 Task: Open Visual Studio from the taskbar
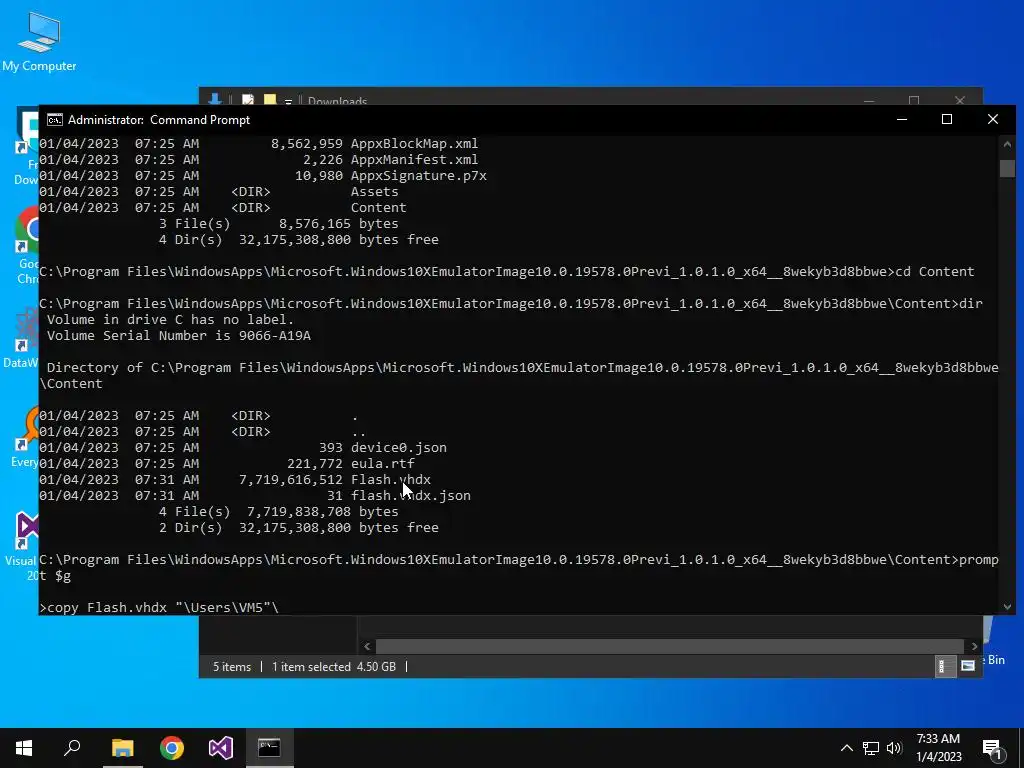point(221,748)
